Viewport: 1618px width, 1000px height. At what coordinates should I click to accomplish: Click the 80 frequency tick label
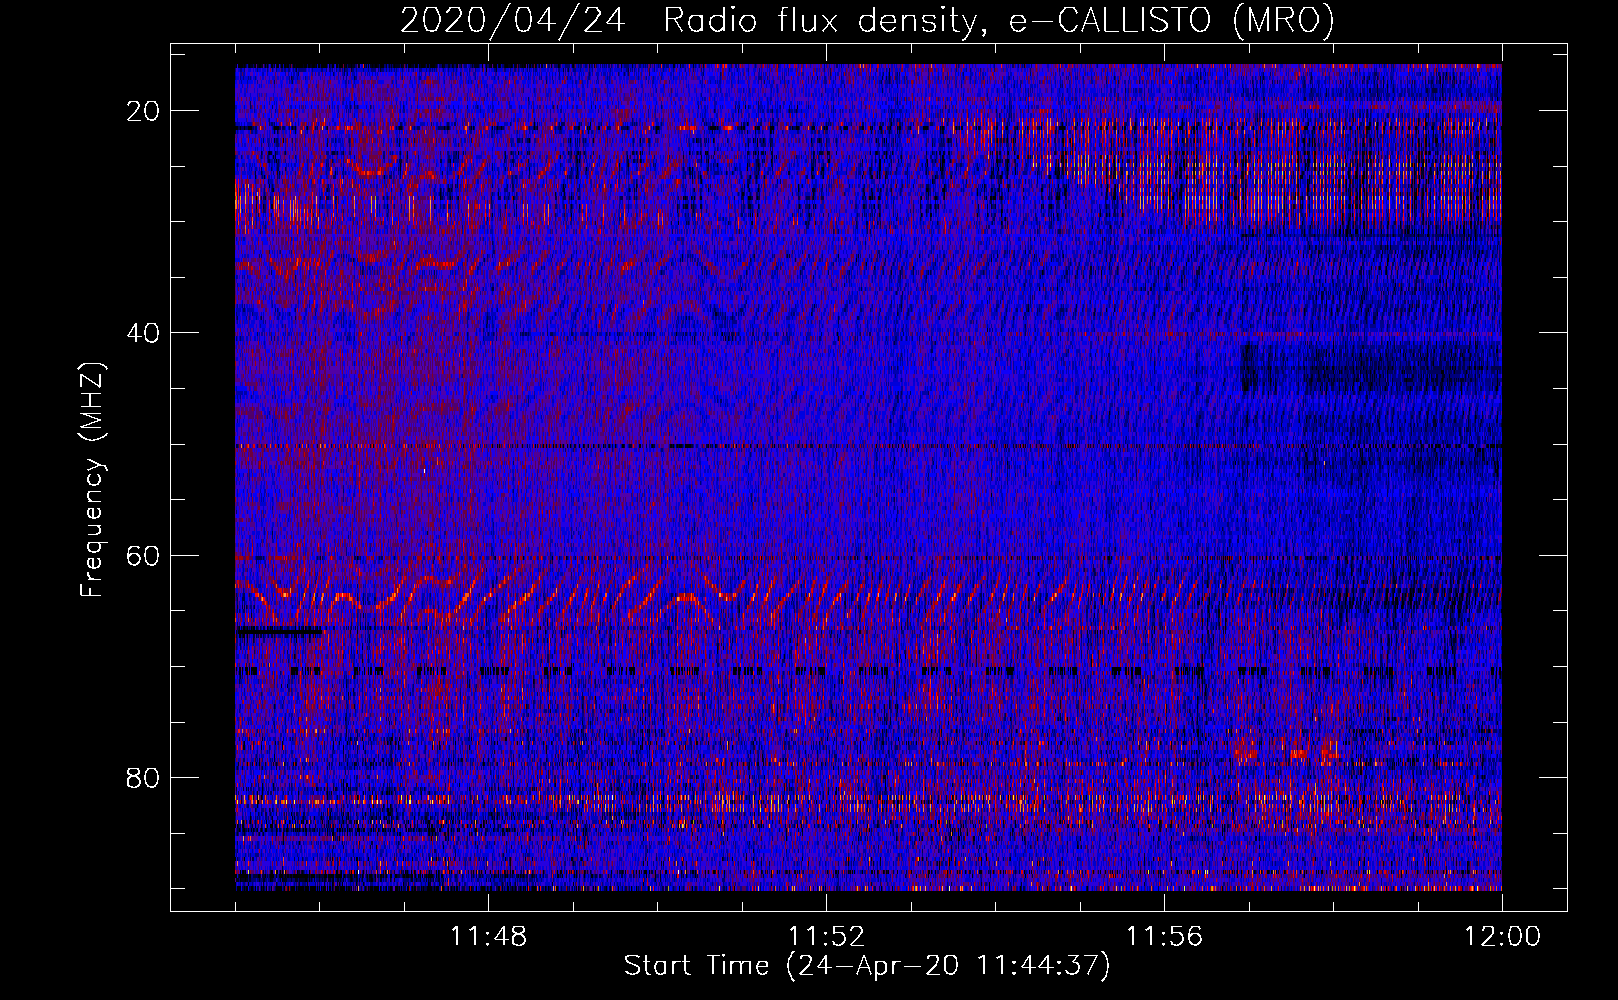pos(144,777)
